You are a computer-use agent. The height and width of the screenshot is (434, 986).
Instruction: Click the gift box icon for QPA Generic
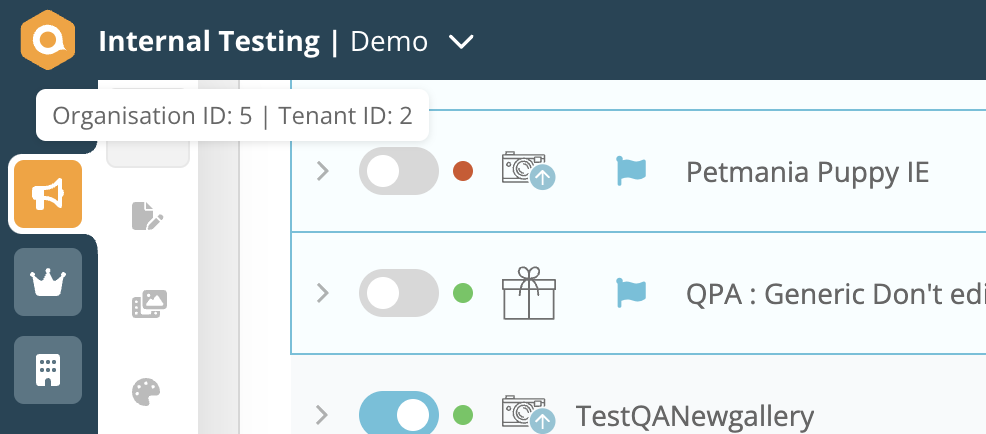(x=526, y=293)
